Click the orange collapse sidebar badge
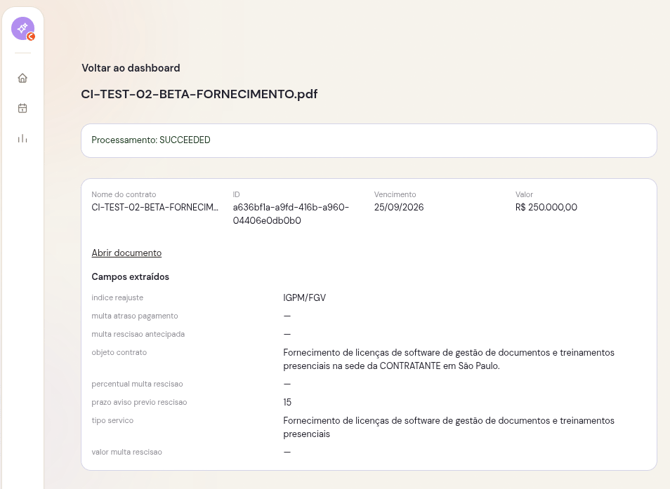 point(31,37)
